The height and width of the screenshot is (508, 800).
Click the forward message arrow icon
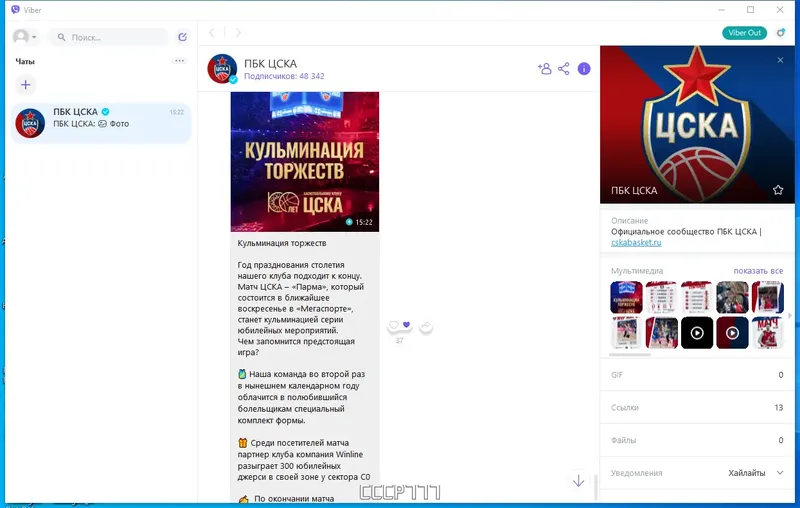coord(426,325)
